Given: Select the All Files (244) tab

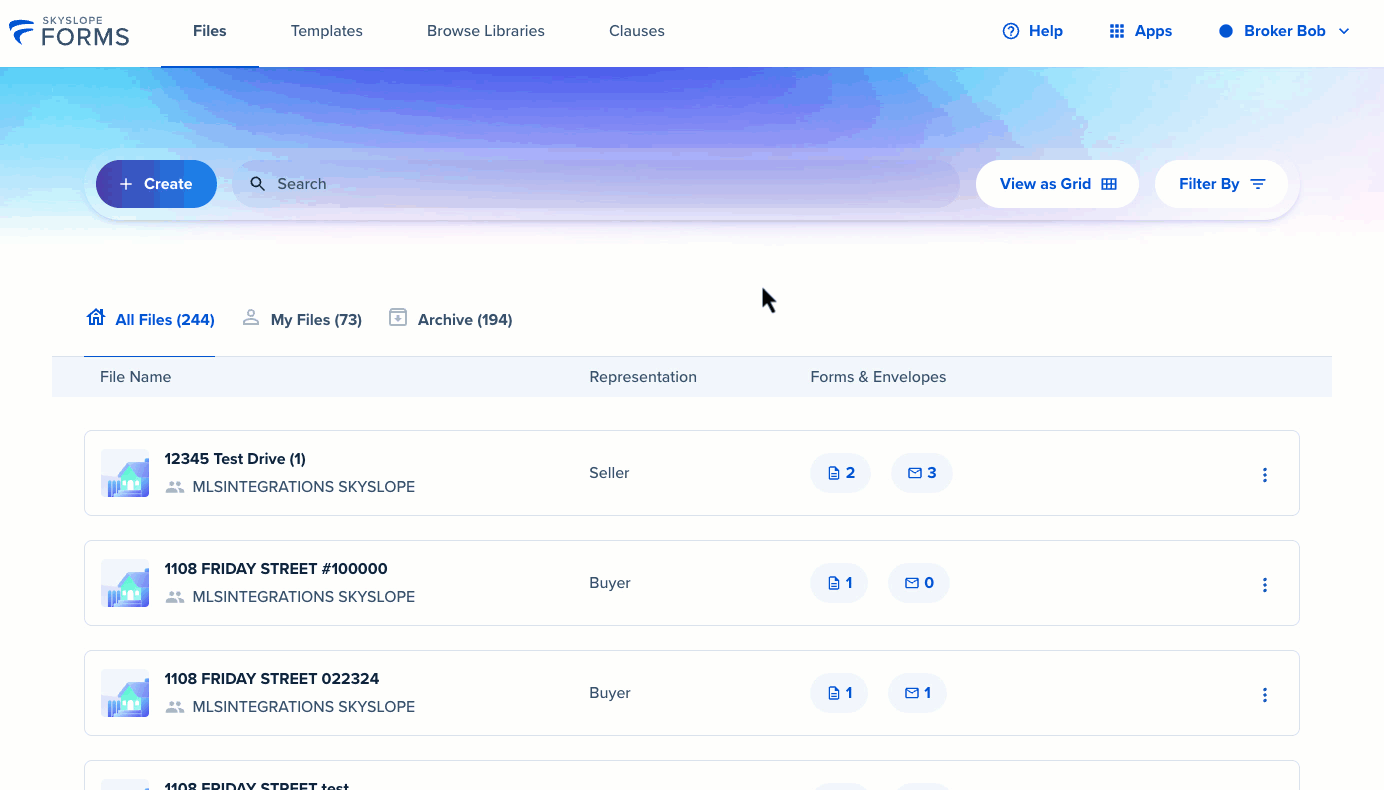Looking at the screenshot, I should coord(150,320).
